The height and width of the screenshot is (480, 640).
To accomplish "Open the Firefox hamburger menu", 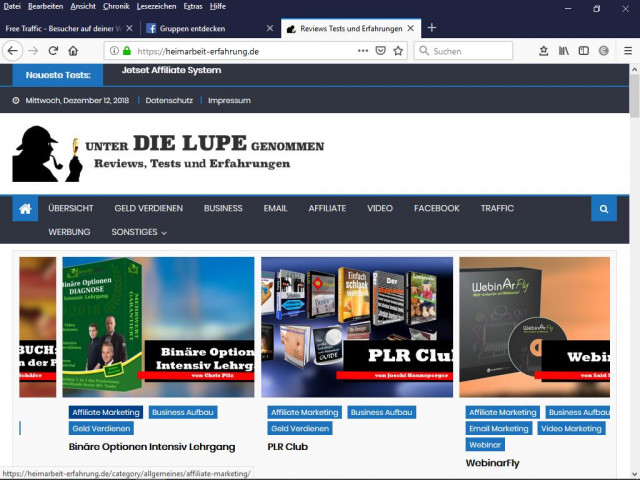I will point(626,51).
